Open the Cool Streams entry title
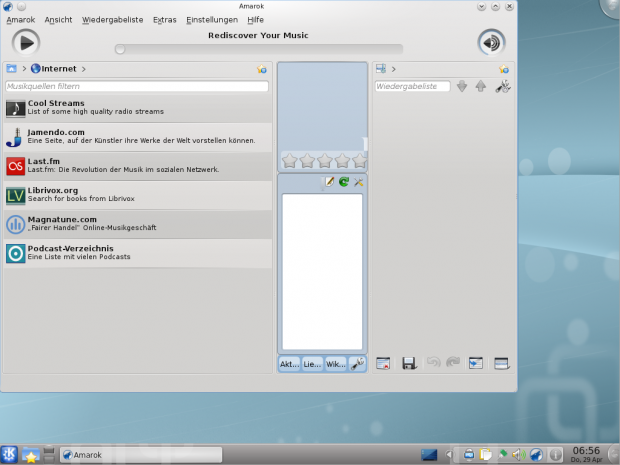620x465 pixels. [x=56, y=103]
